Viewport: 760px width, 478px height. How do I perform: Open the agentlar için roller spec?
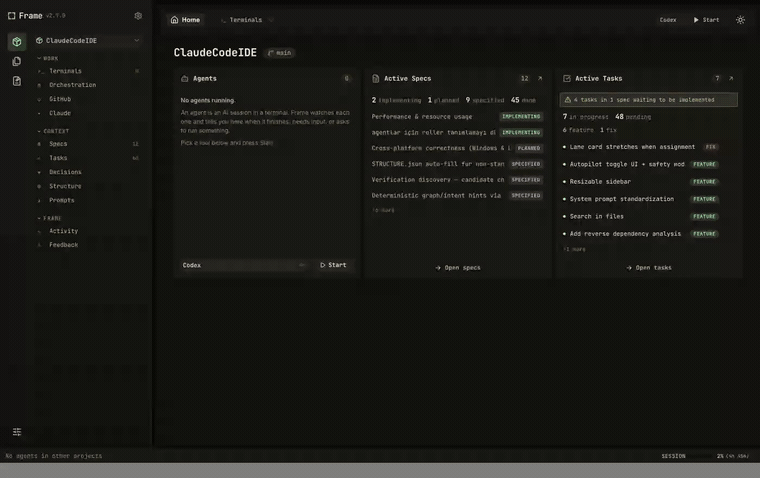coord(457,132)
